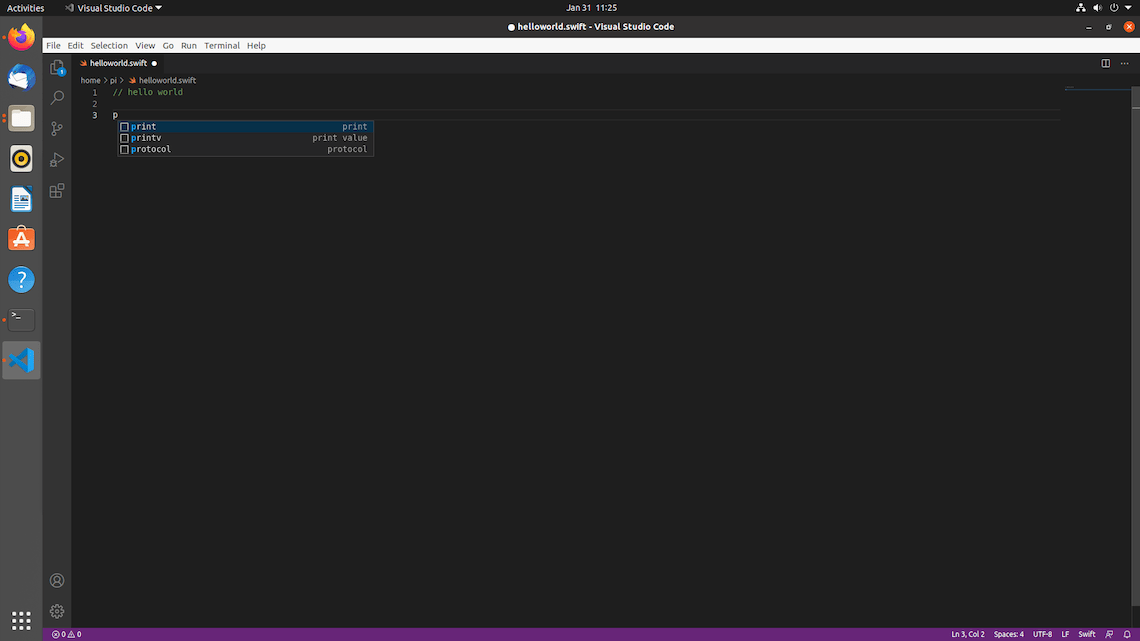Launch Thunderbird mail from the dock

click(21, 77)
